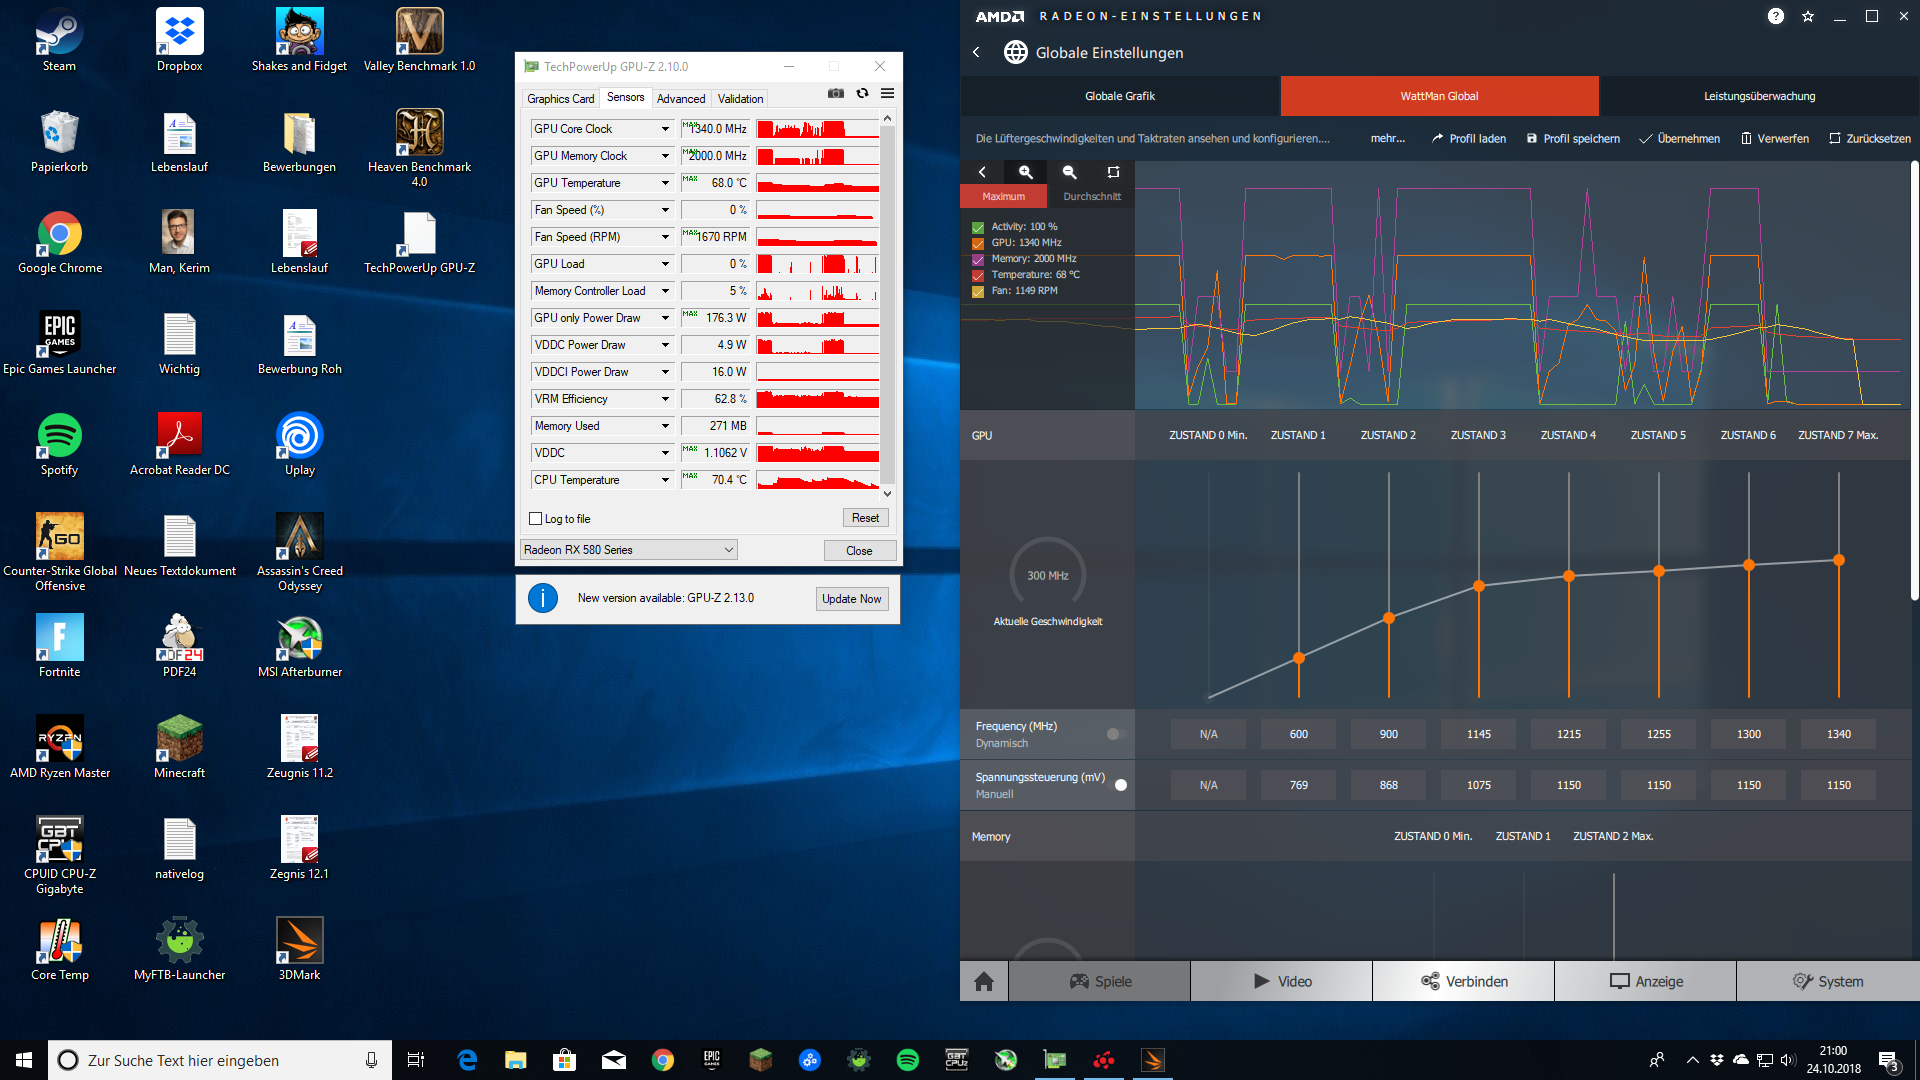Open the Radeon RX 580 Series dropdown
Screen dimensions: 1920x1080
[x=629, y=550]
